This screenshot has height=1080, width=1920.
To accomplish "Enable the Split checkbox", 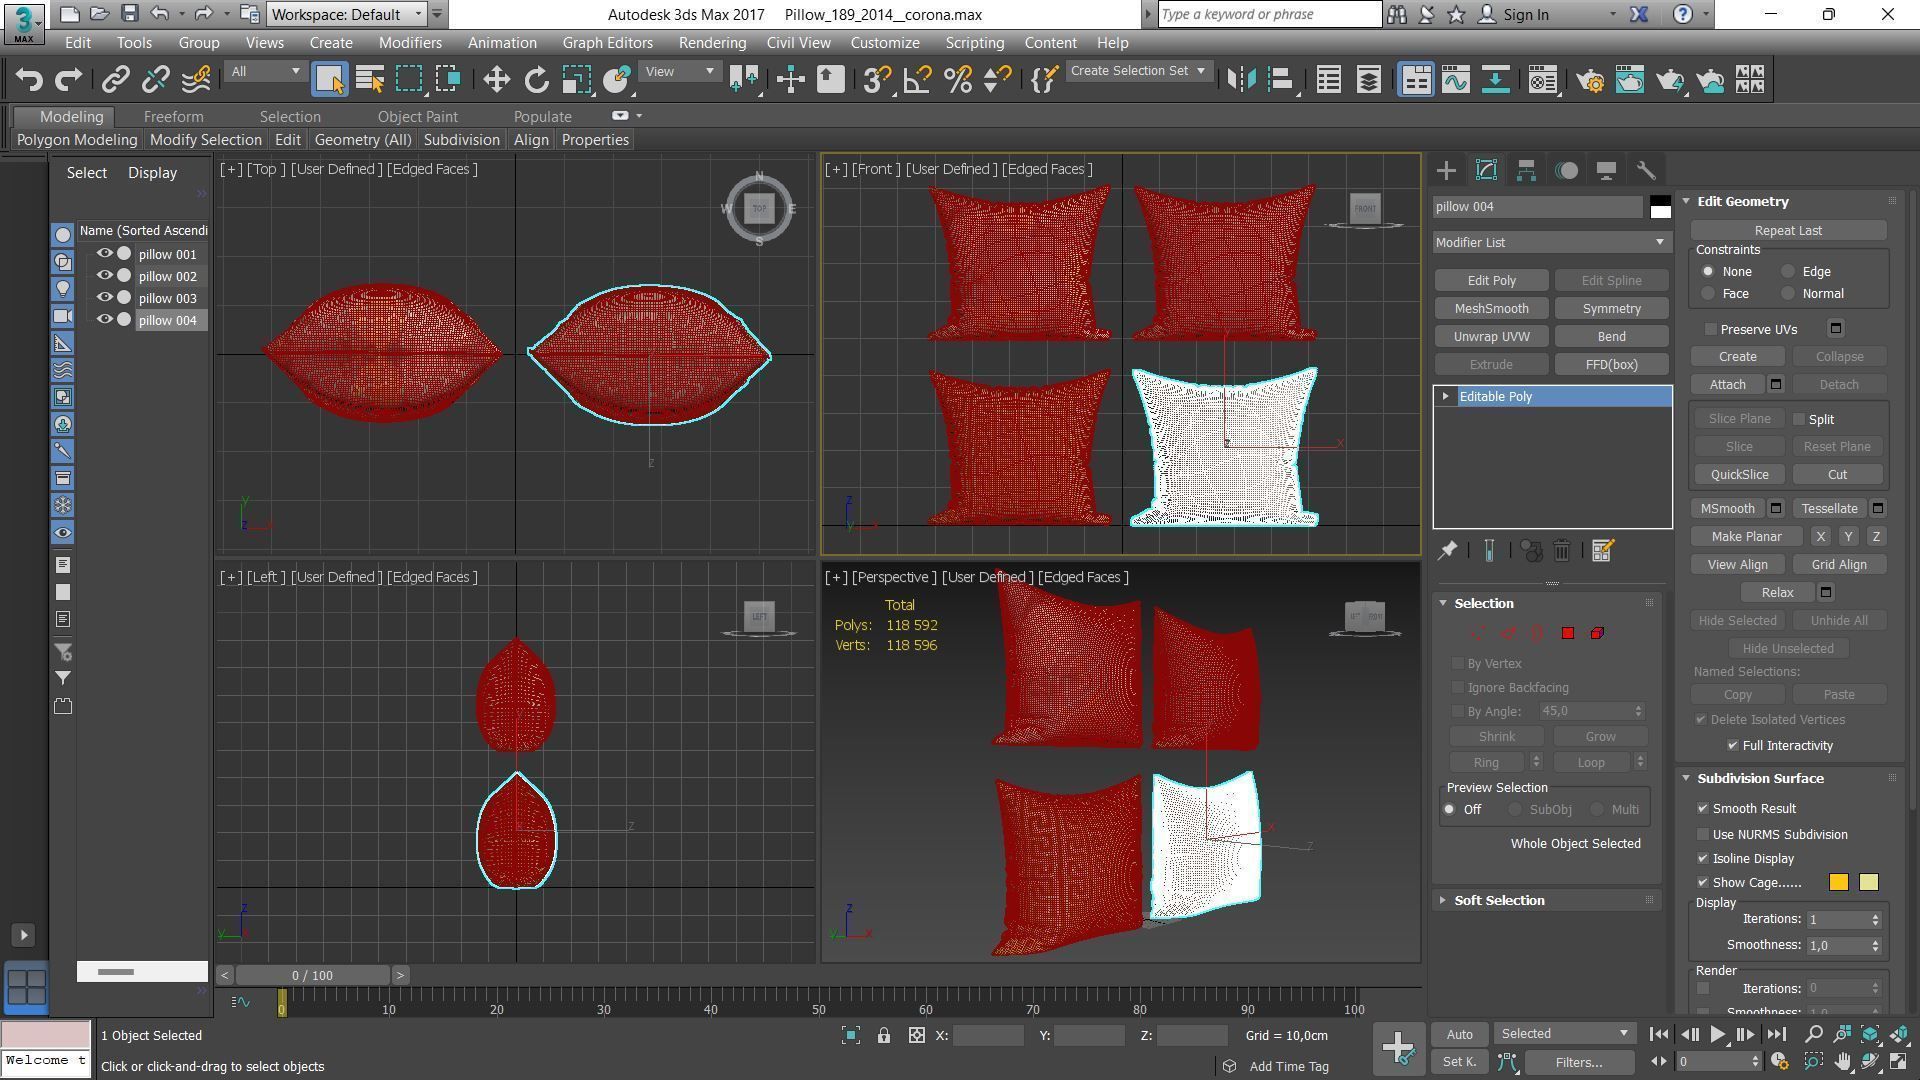I will 1799,419.
